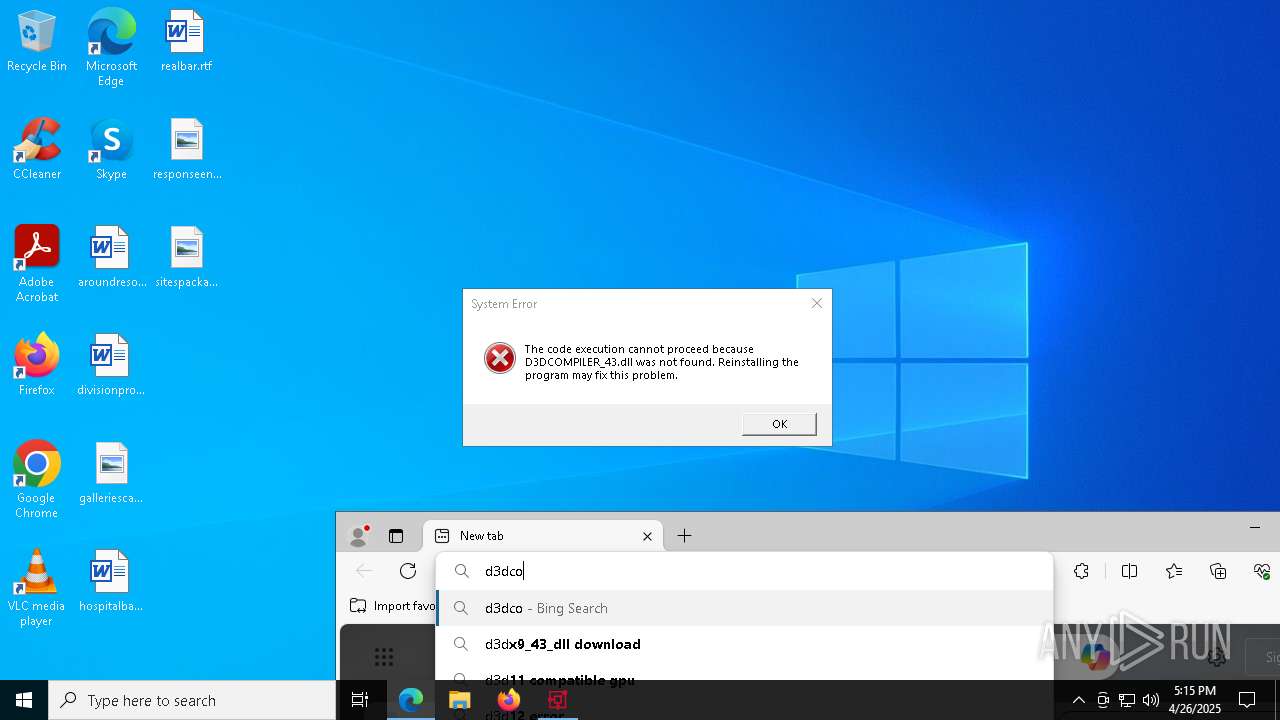The width and height of the screenshot is (1280, 720).
Task: Minimize the Edge window
Action: click(x=1255, y=527)
